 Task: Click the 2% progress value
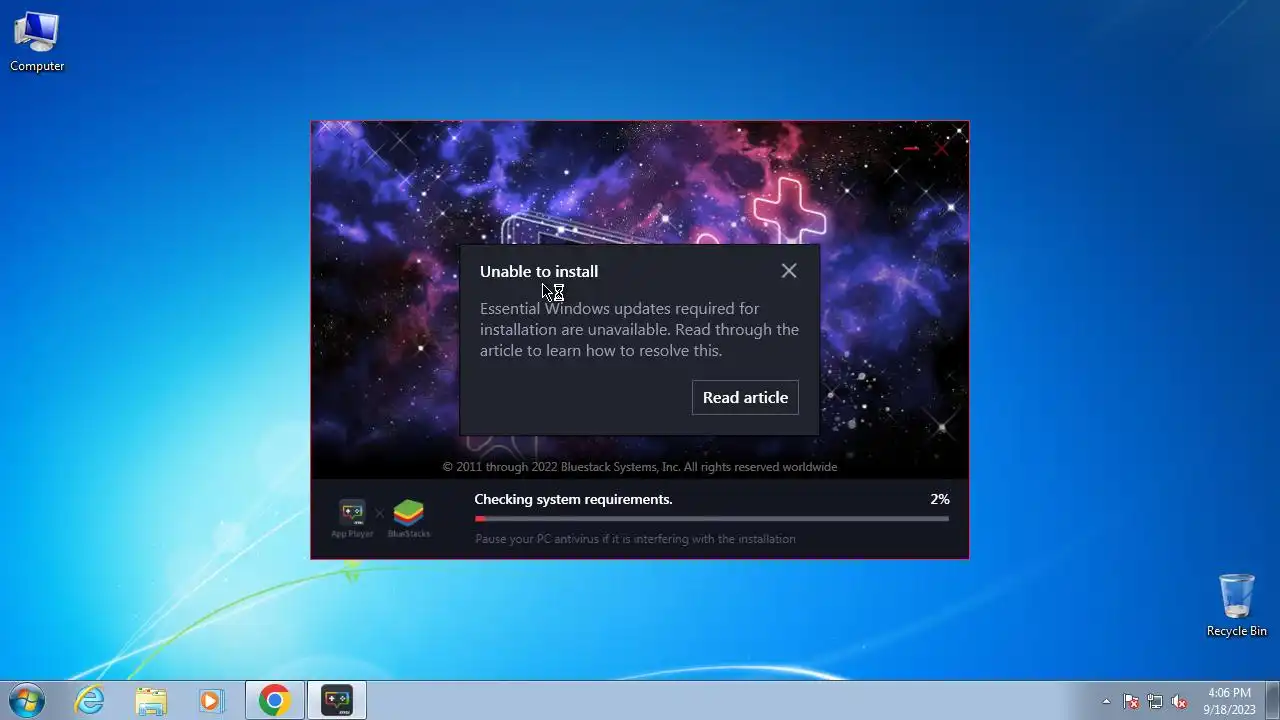940,499
